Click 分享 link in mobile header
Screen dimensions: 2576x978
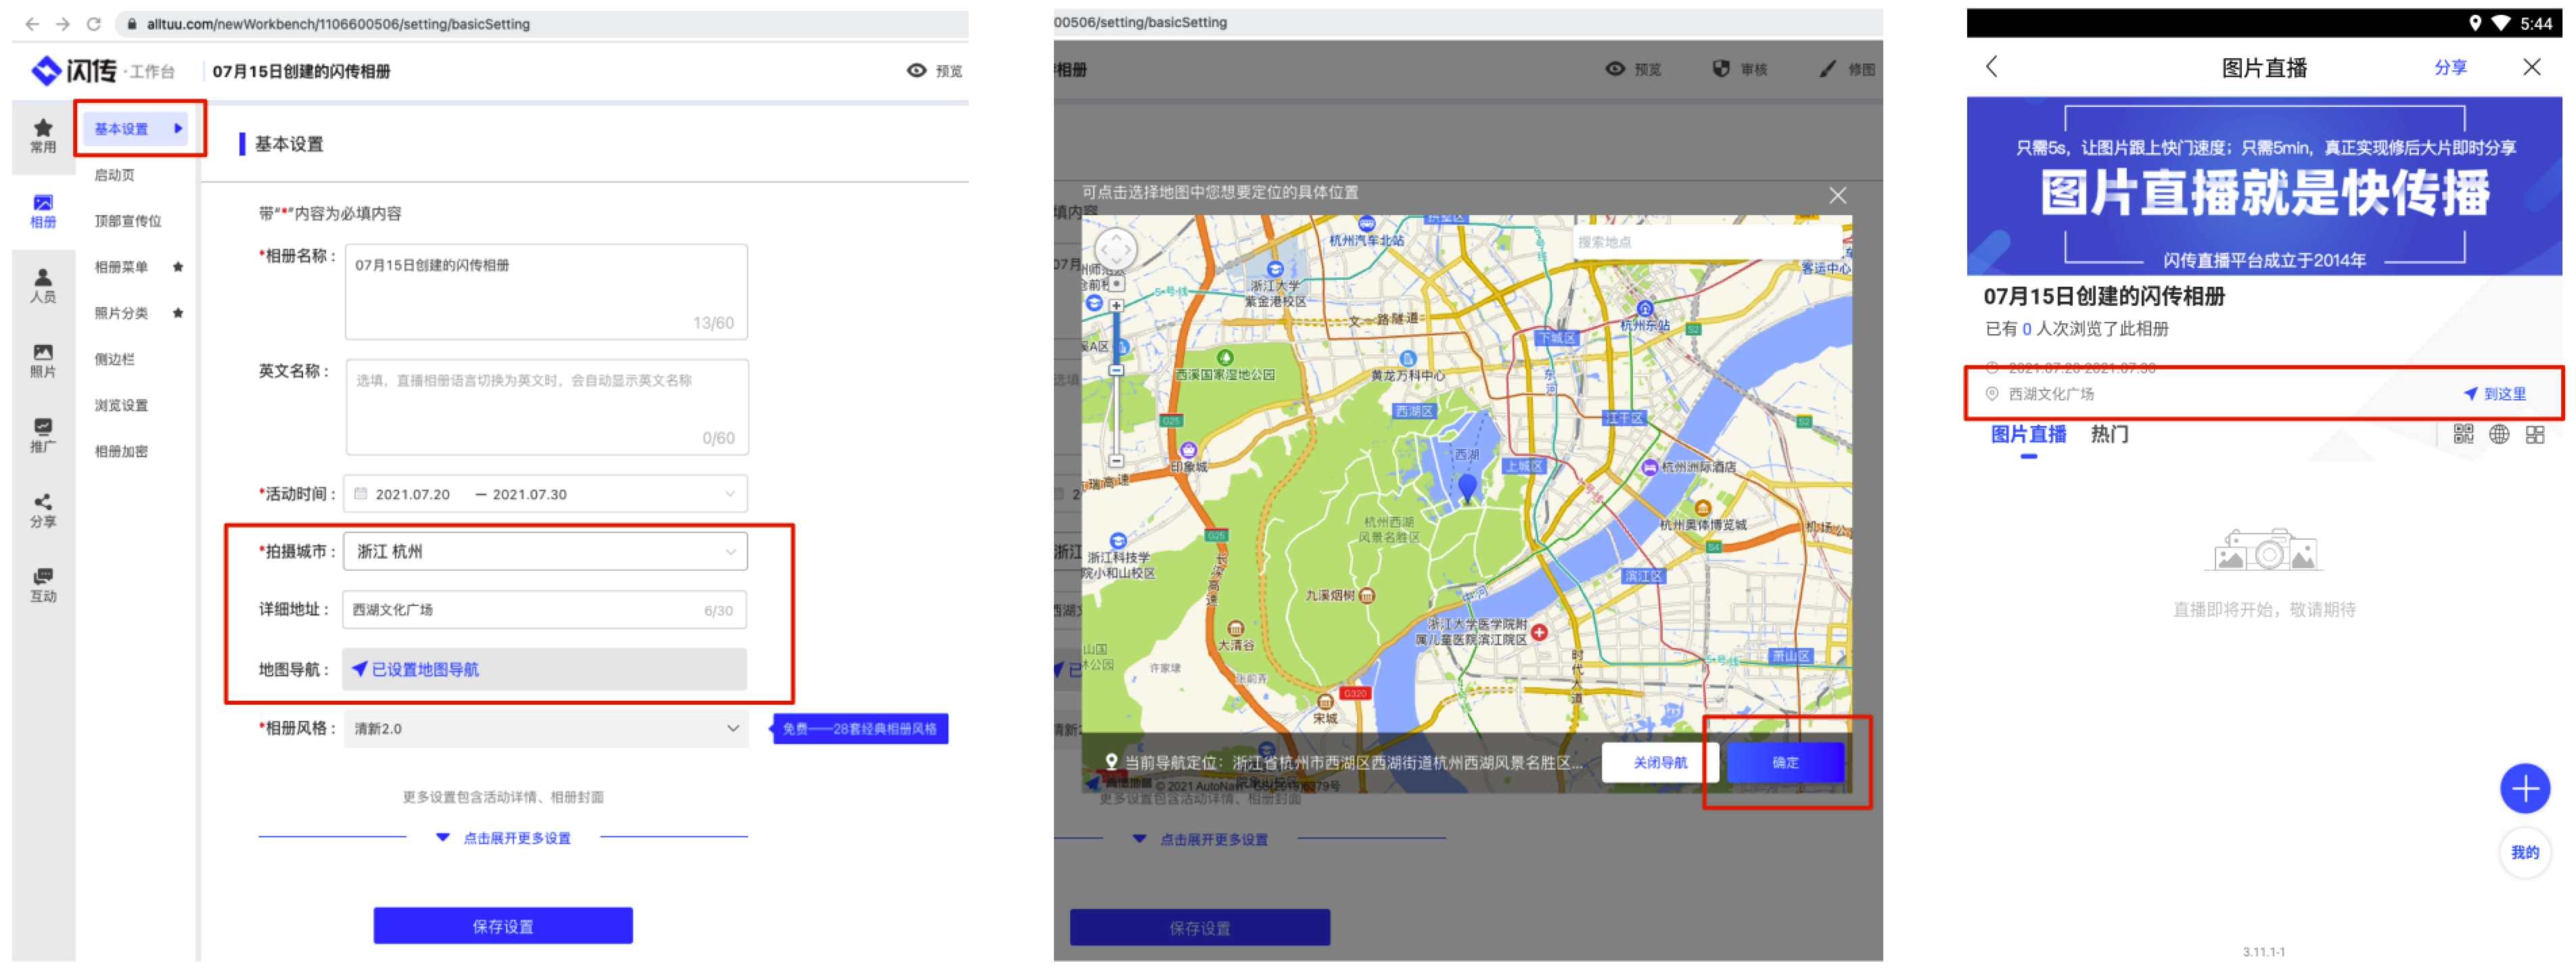pos(2450,67)
